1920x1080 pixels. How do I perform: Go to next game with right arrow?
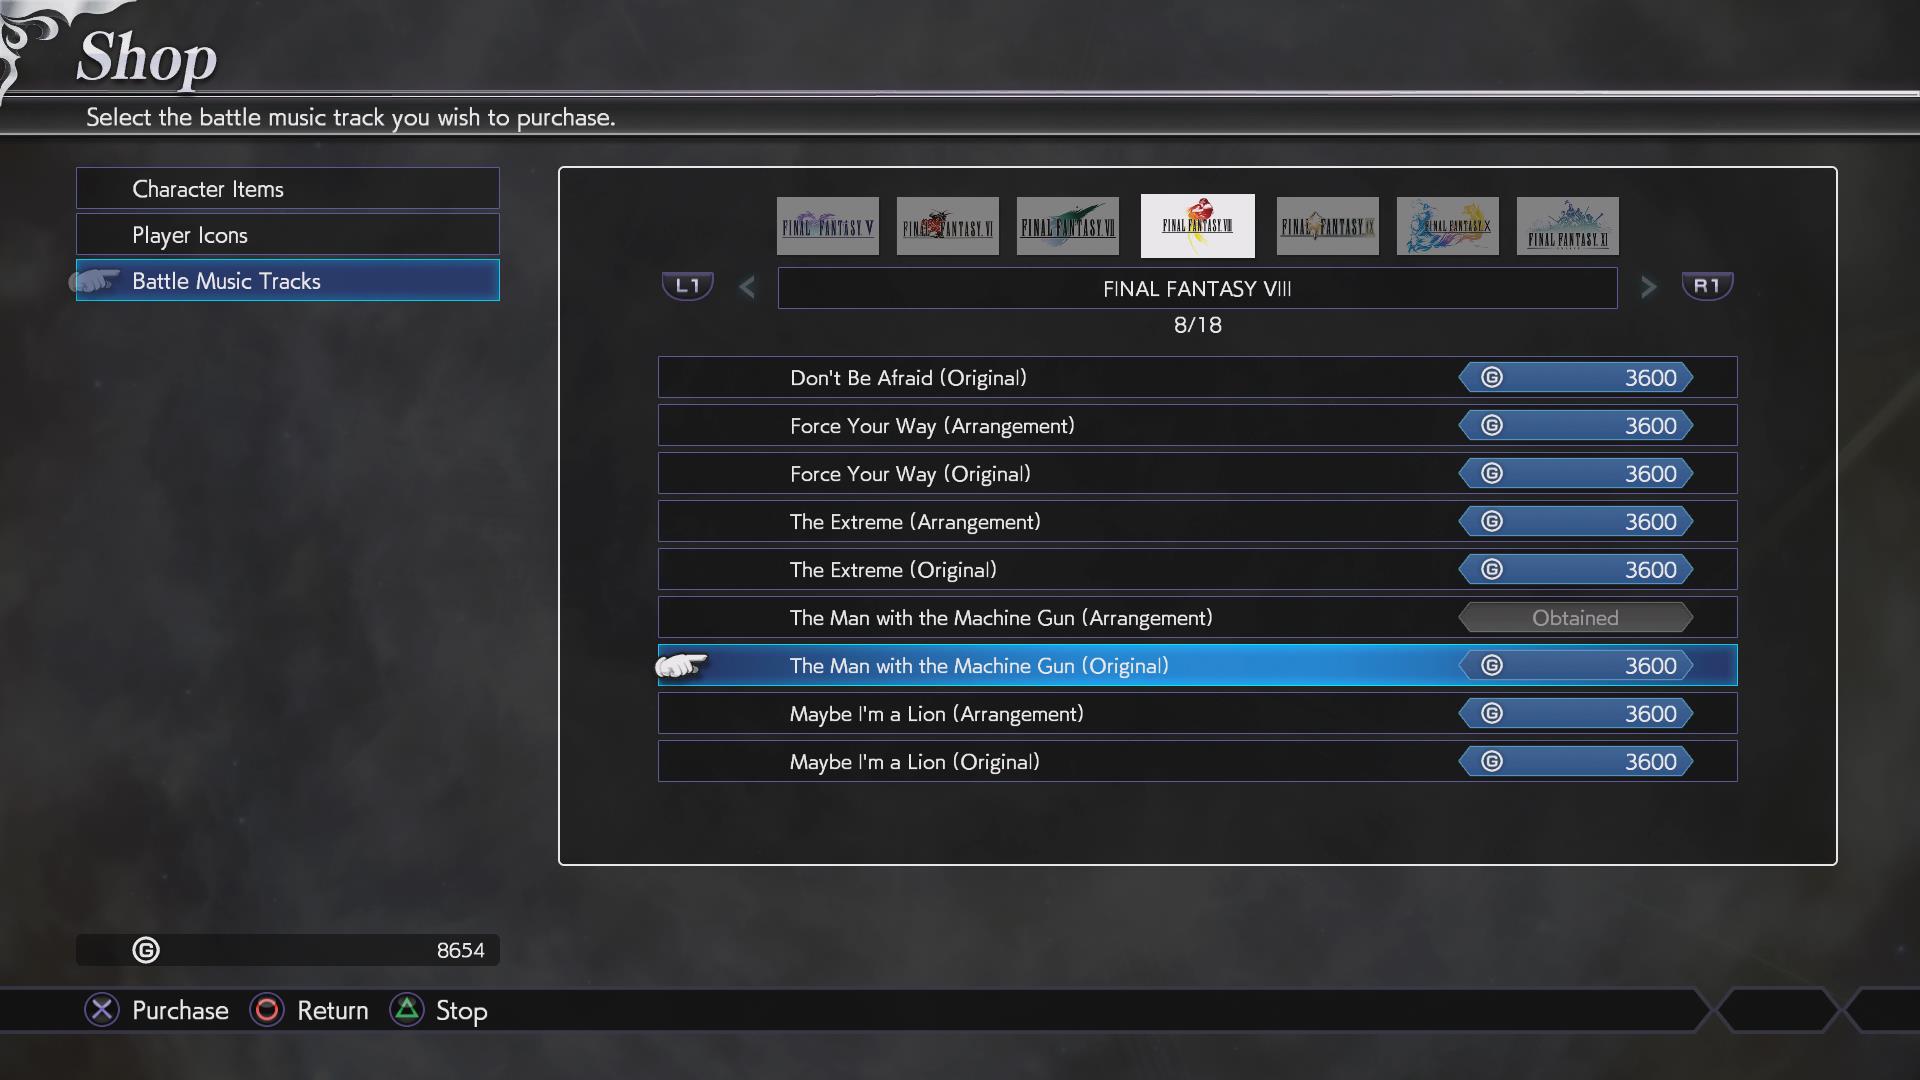pos(1648,288)
